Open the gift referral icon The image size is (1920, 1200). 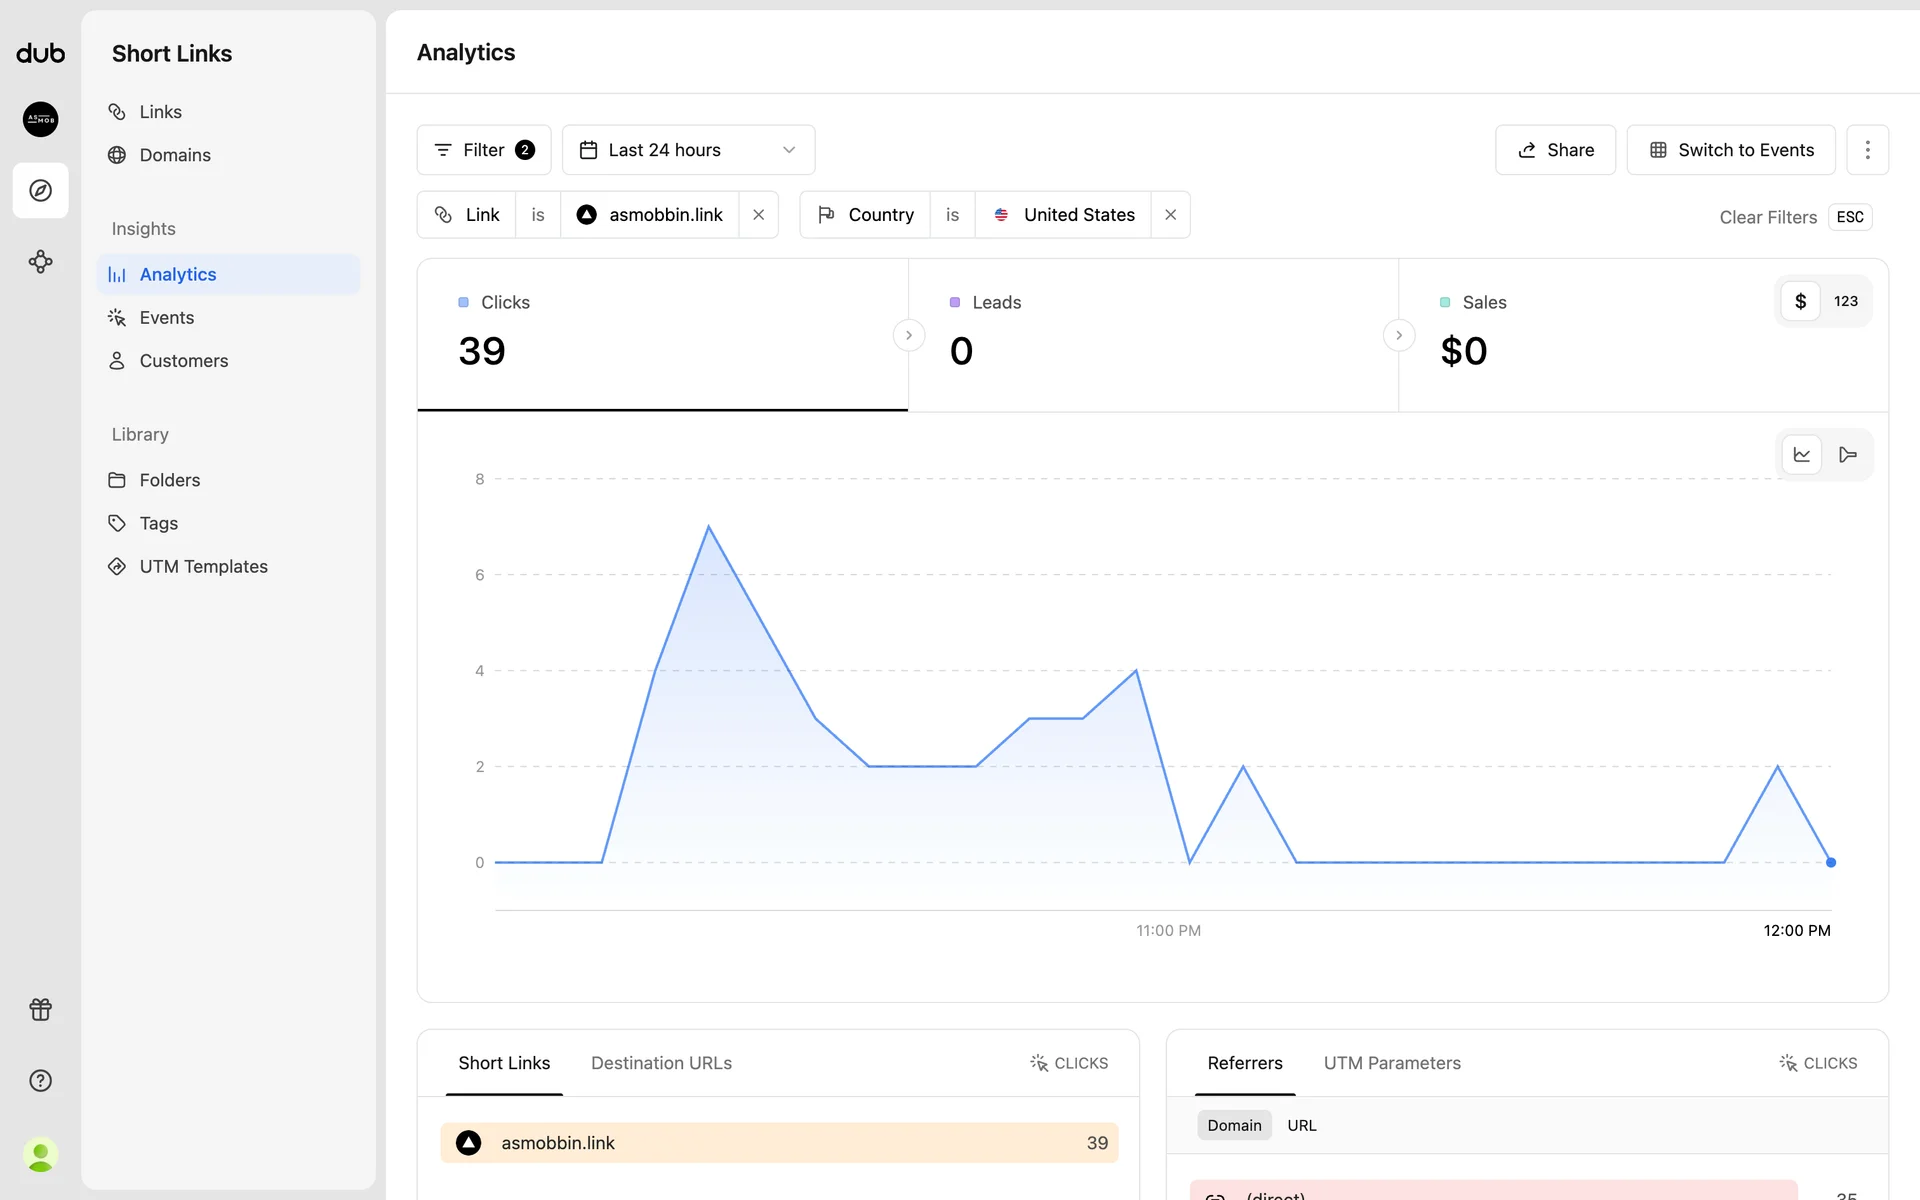point(40,1009)
